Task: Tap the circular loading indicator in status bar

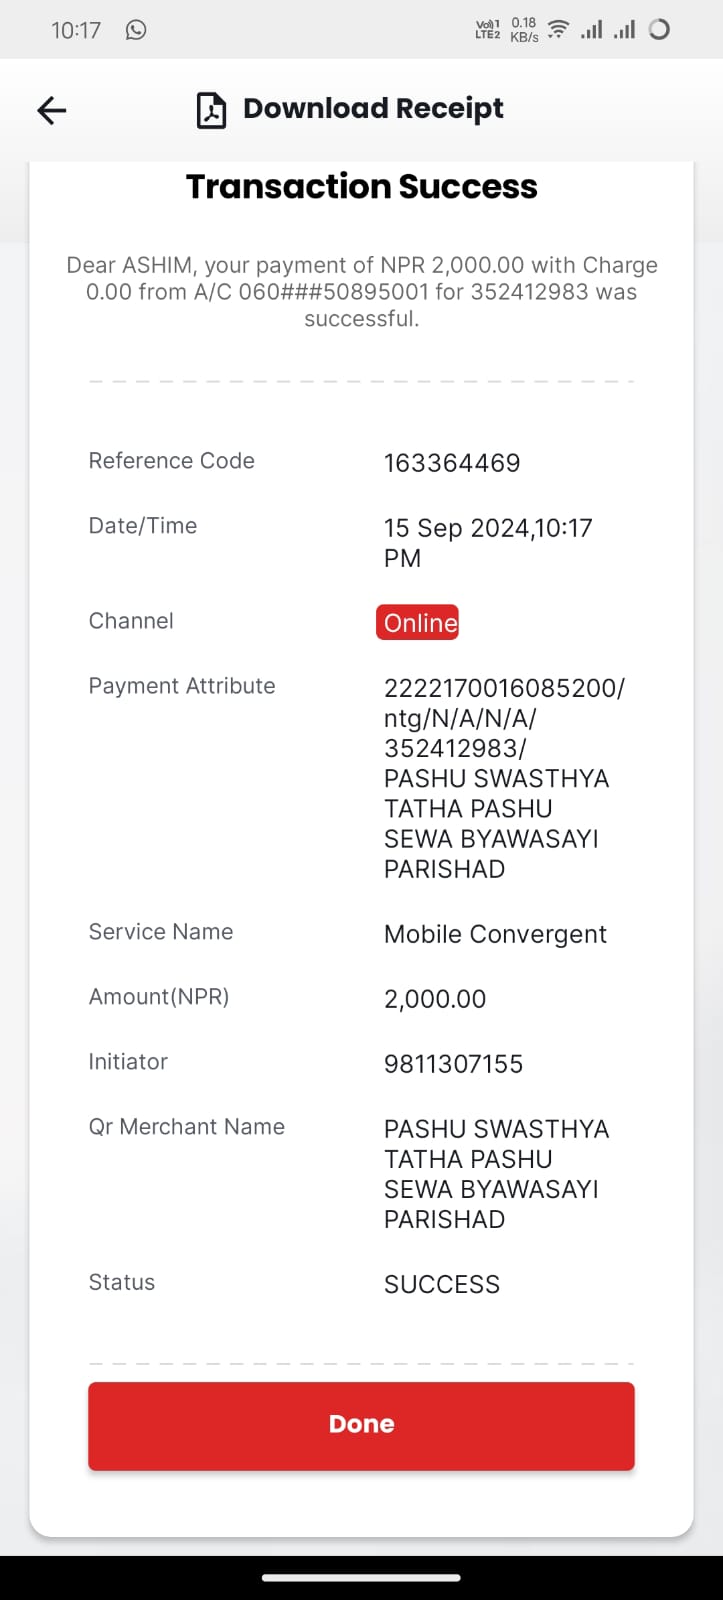Action: click(659, 29)
